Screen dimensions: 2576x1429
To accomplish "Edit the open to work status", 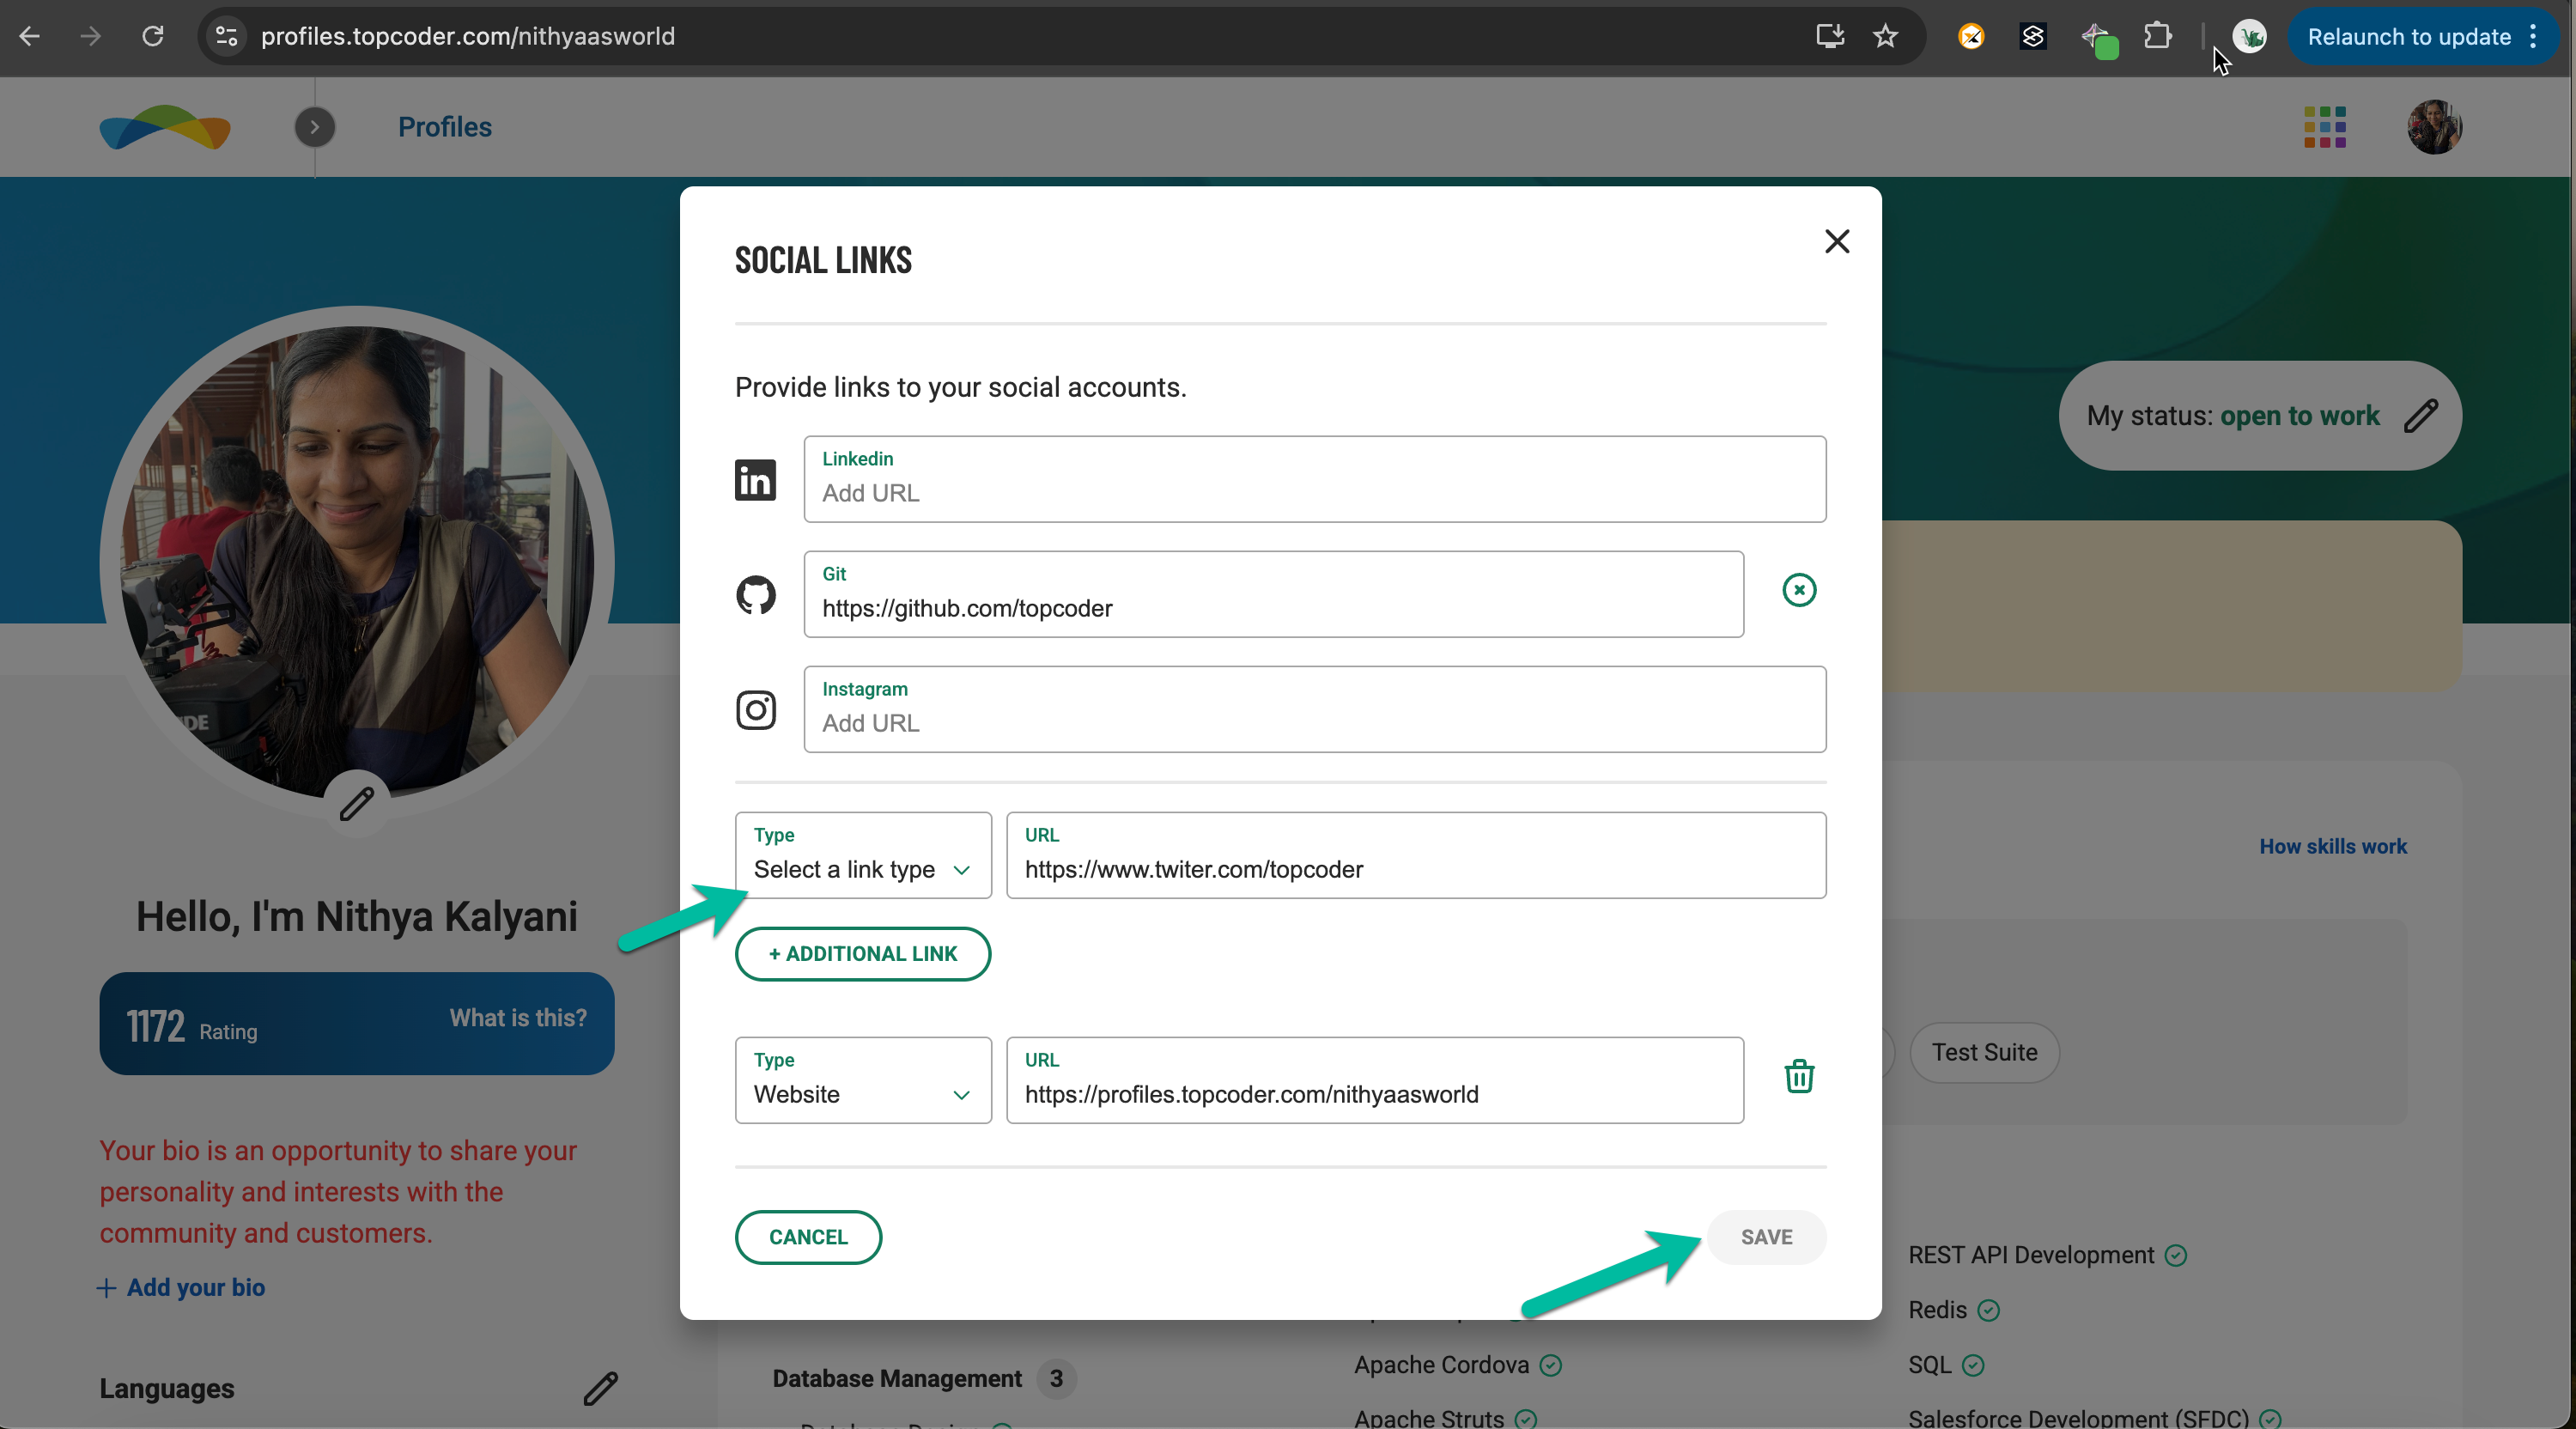I will tap(2420, 416).
